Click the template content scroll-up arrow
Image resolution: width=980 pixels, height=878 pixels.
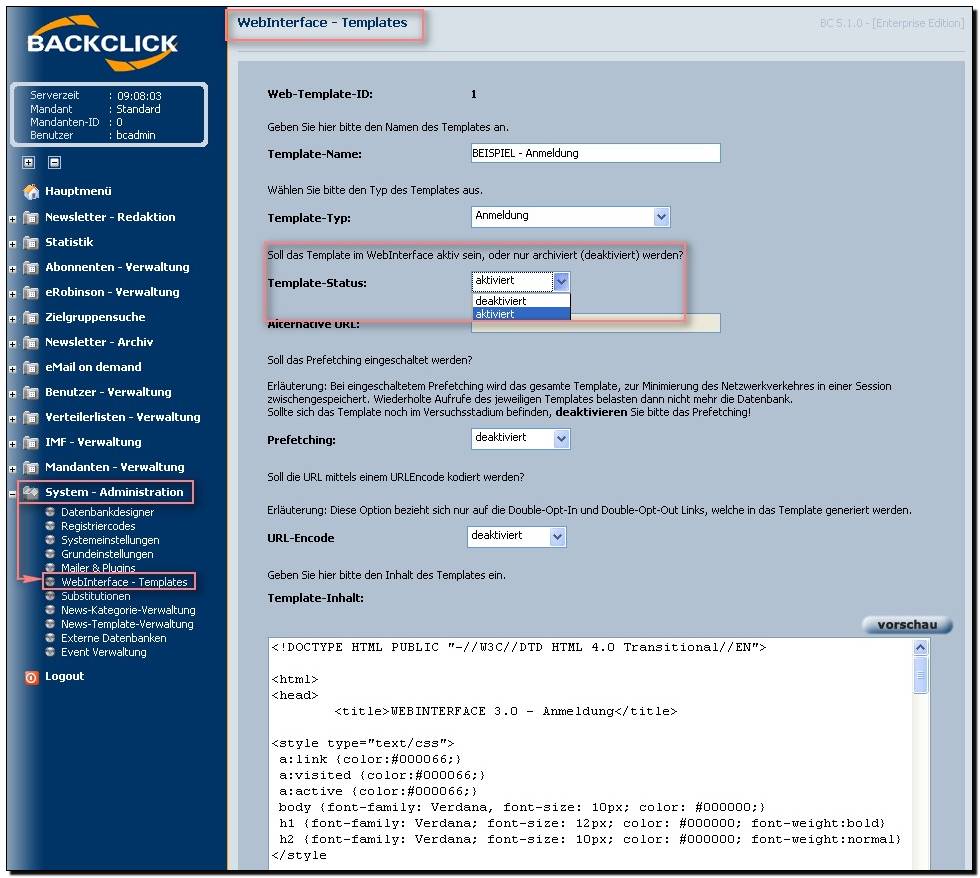pos(920,648)
